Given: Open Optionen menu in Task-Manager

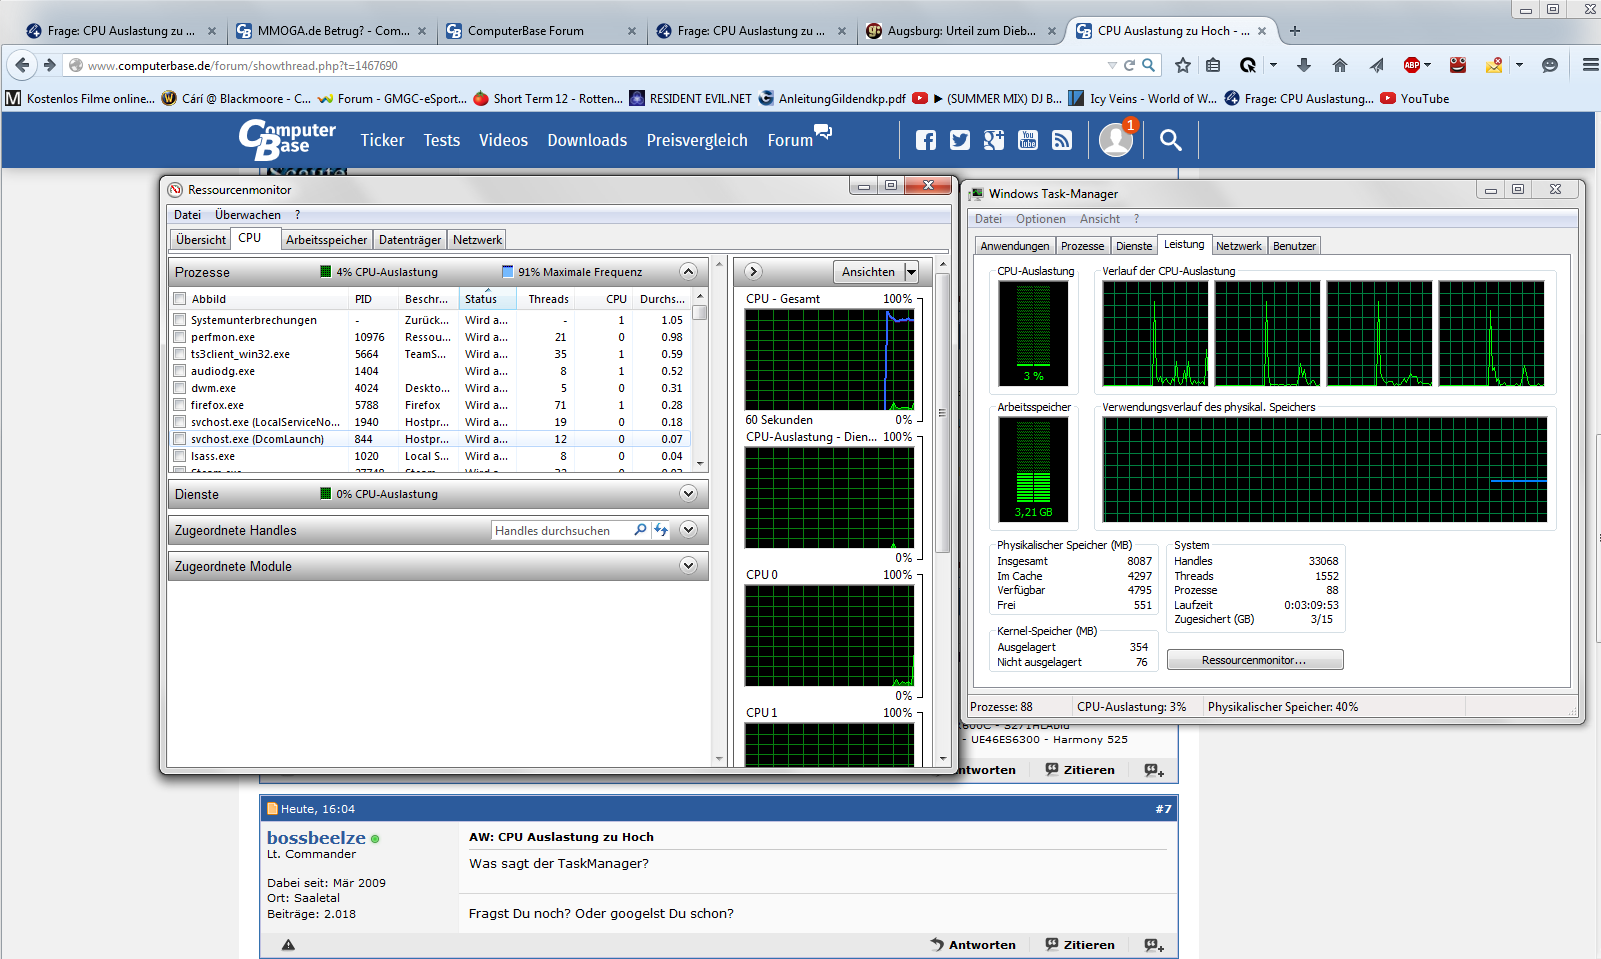Looking at the screenshot, I should click(x=1041, y=219).
